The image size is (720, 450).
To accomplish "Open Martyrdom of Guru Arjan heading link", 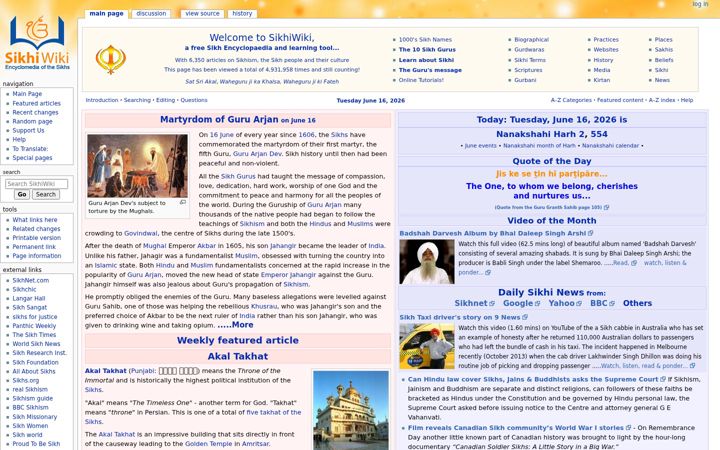I will [219, 119].
